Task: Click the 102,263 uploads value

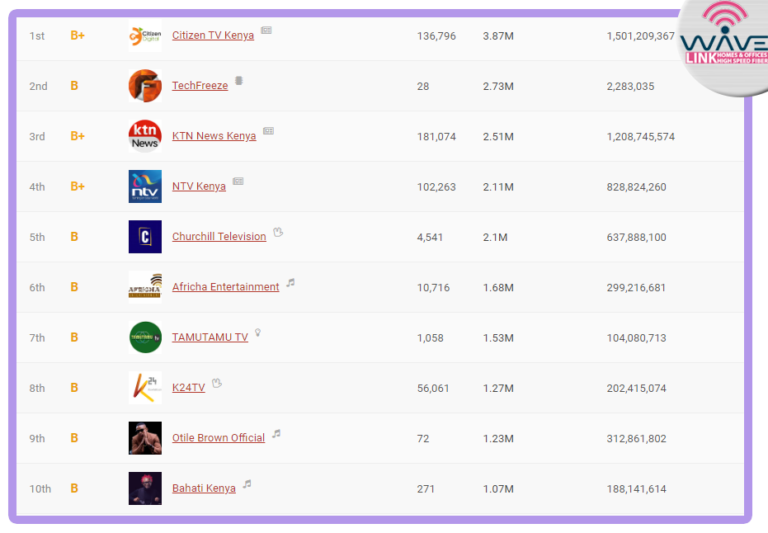Action: coord(436,187)
